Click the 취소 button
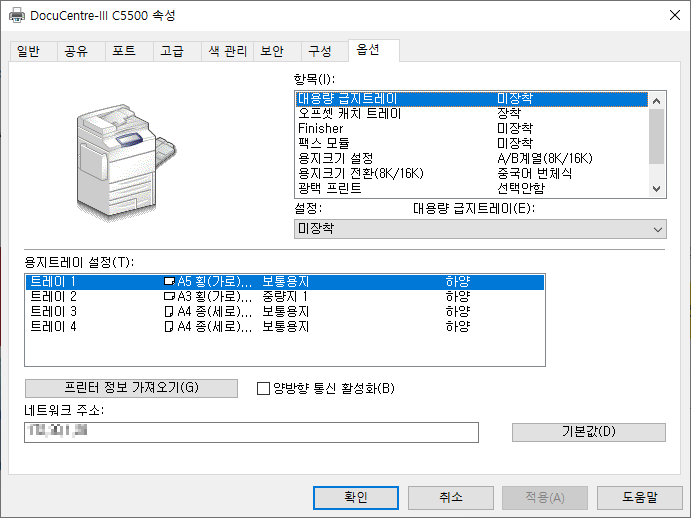Screen dimensions: 691x518 pos(450,498)
